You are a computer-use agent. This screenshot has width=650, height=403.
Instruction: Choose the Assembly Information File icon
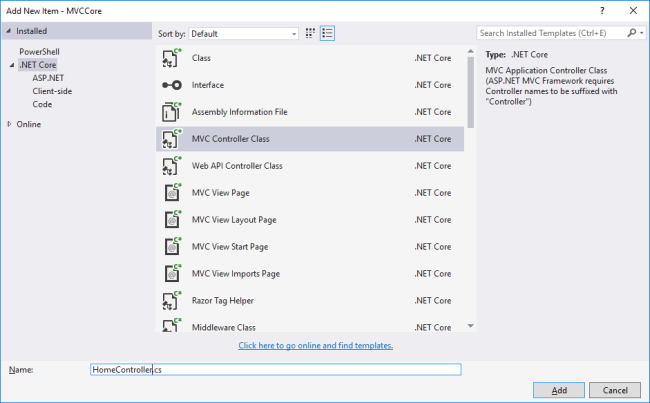[170, 112]
